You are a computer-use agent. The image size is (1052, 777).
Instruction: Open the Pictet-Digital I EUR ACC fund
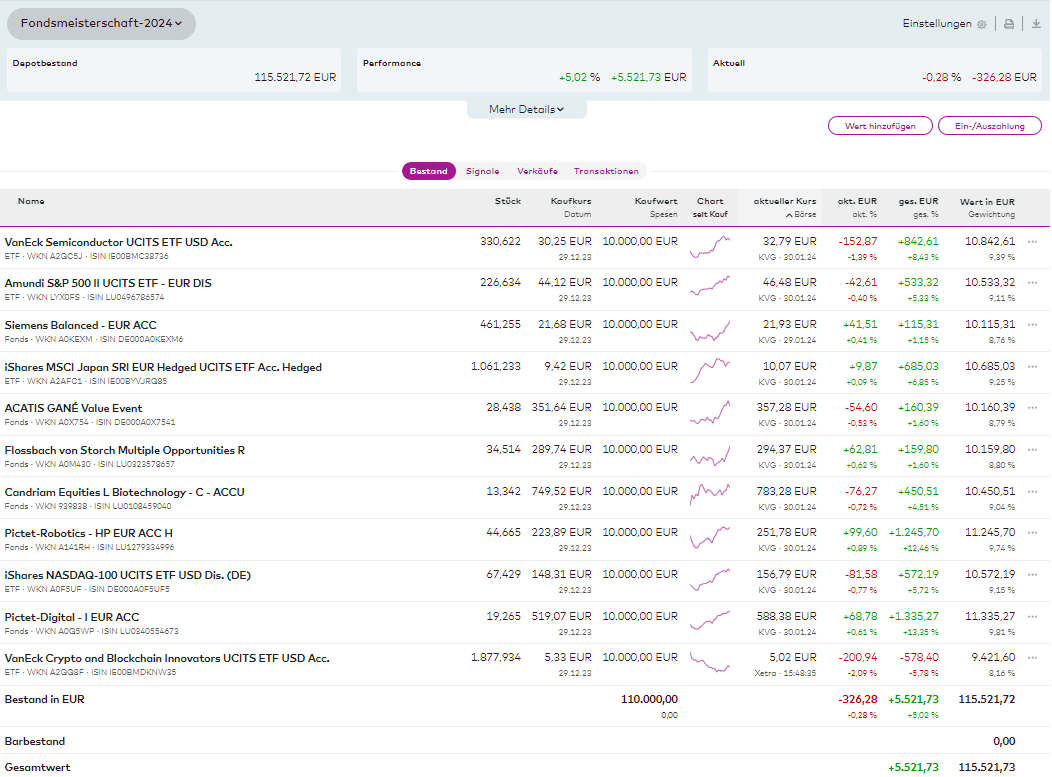pyautogui.click(x=72, y=617)
